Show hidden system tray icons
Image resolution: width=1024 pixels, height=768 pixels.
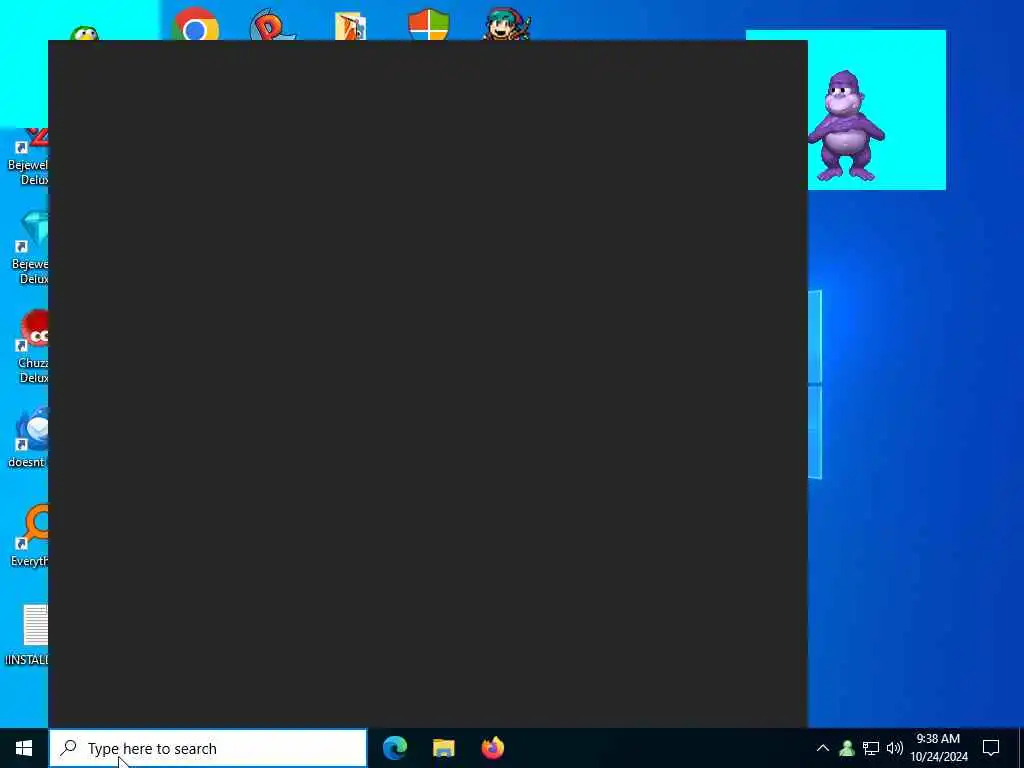[823, 748]
